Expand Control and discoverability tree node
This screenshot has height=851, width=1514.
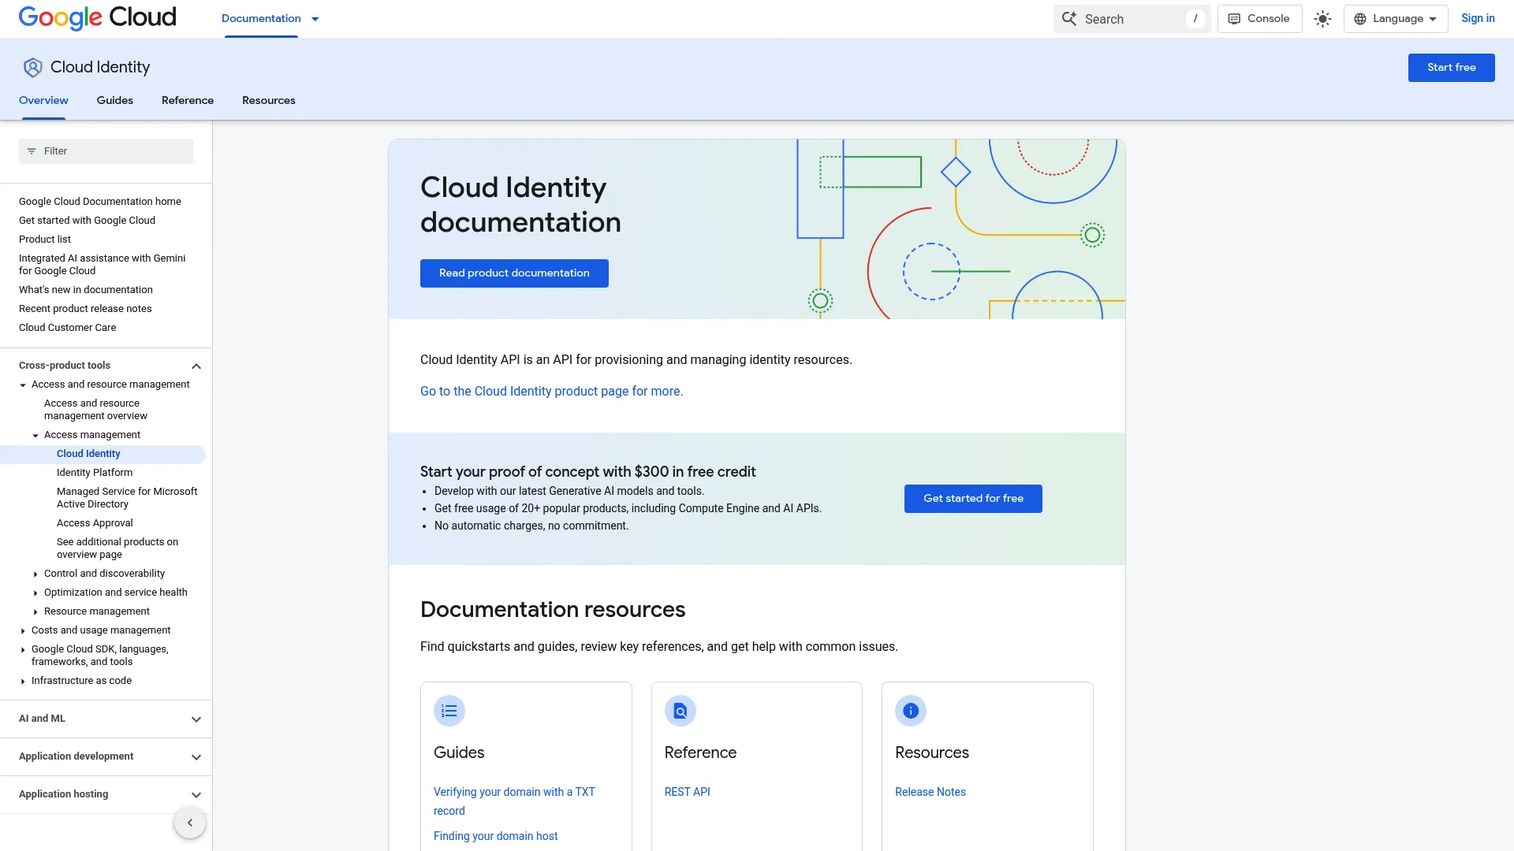(x=35, y=574)
